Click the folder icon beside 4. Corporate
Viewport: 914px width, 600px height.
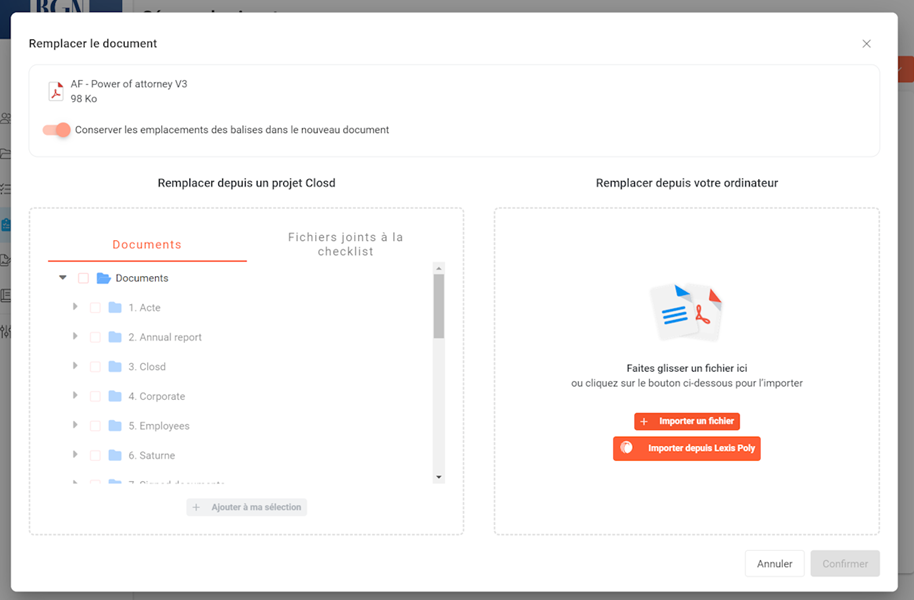115,397
